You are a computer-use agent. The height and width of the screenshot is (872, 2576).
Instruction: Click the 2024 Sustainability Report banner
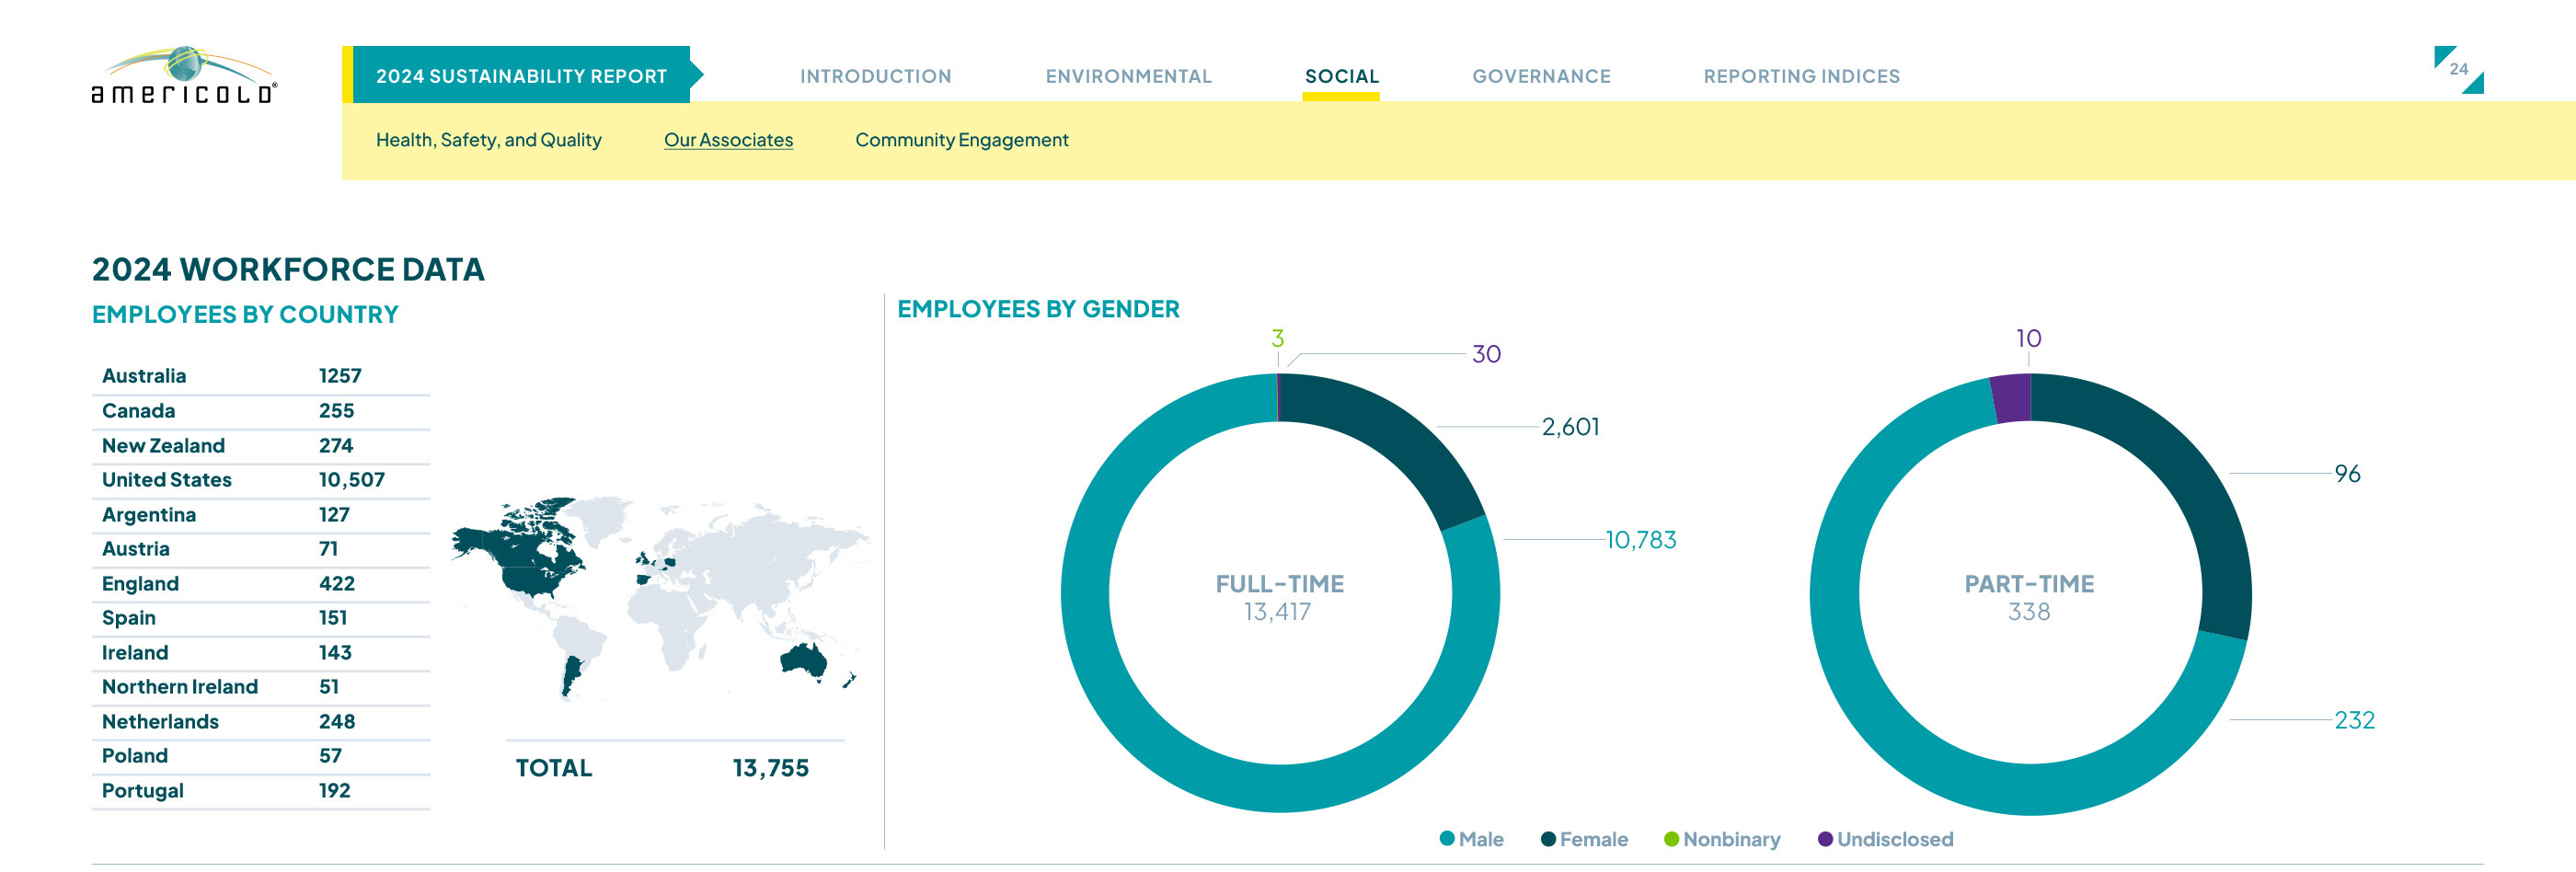tap(521, 76)
